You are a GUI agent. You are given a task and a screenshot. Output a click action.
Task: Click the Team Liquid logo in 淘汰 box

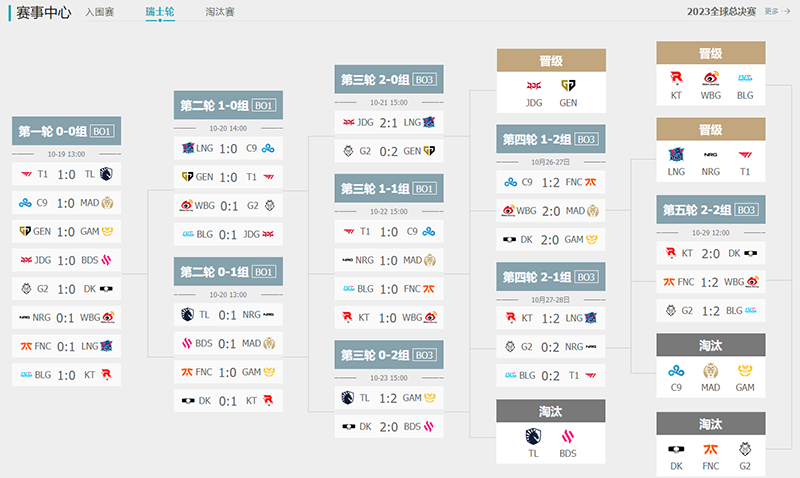click(532, 436)
